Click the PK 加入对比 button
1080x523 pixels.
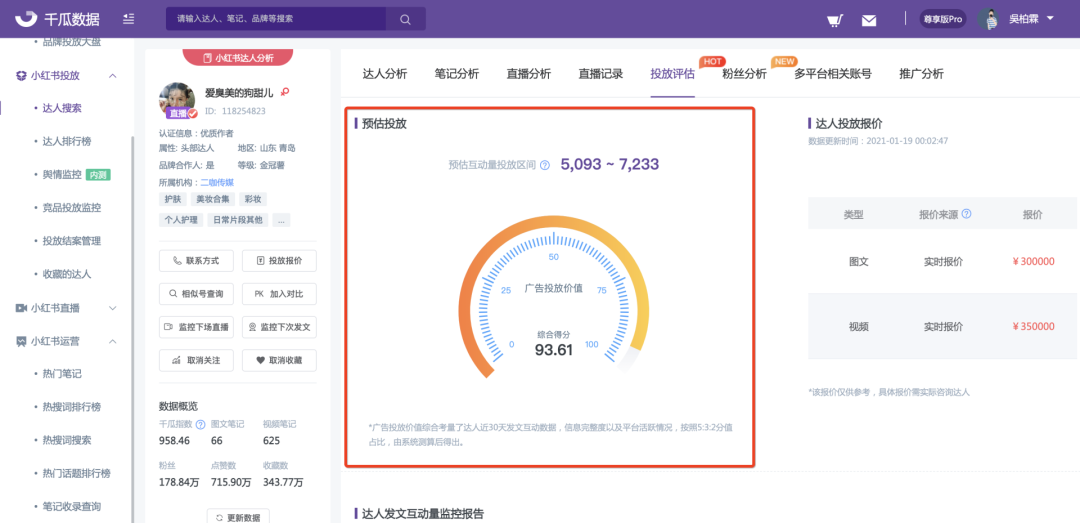point(279,294)
